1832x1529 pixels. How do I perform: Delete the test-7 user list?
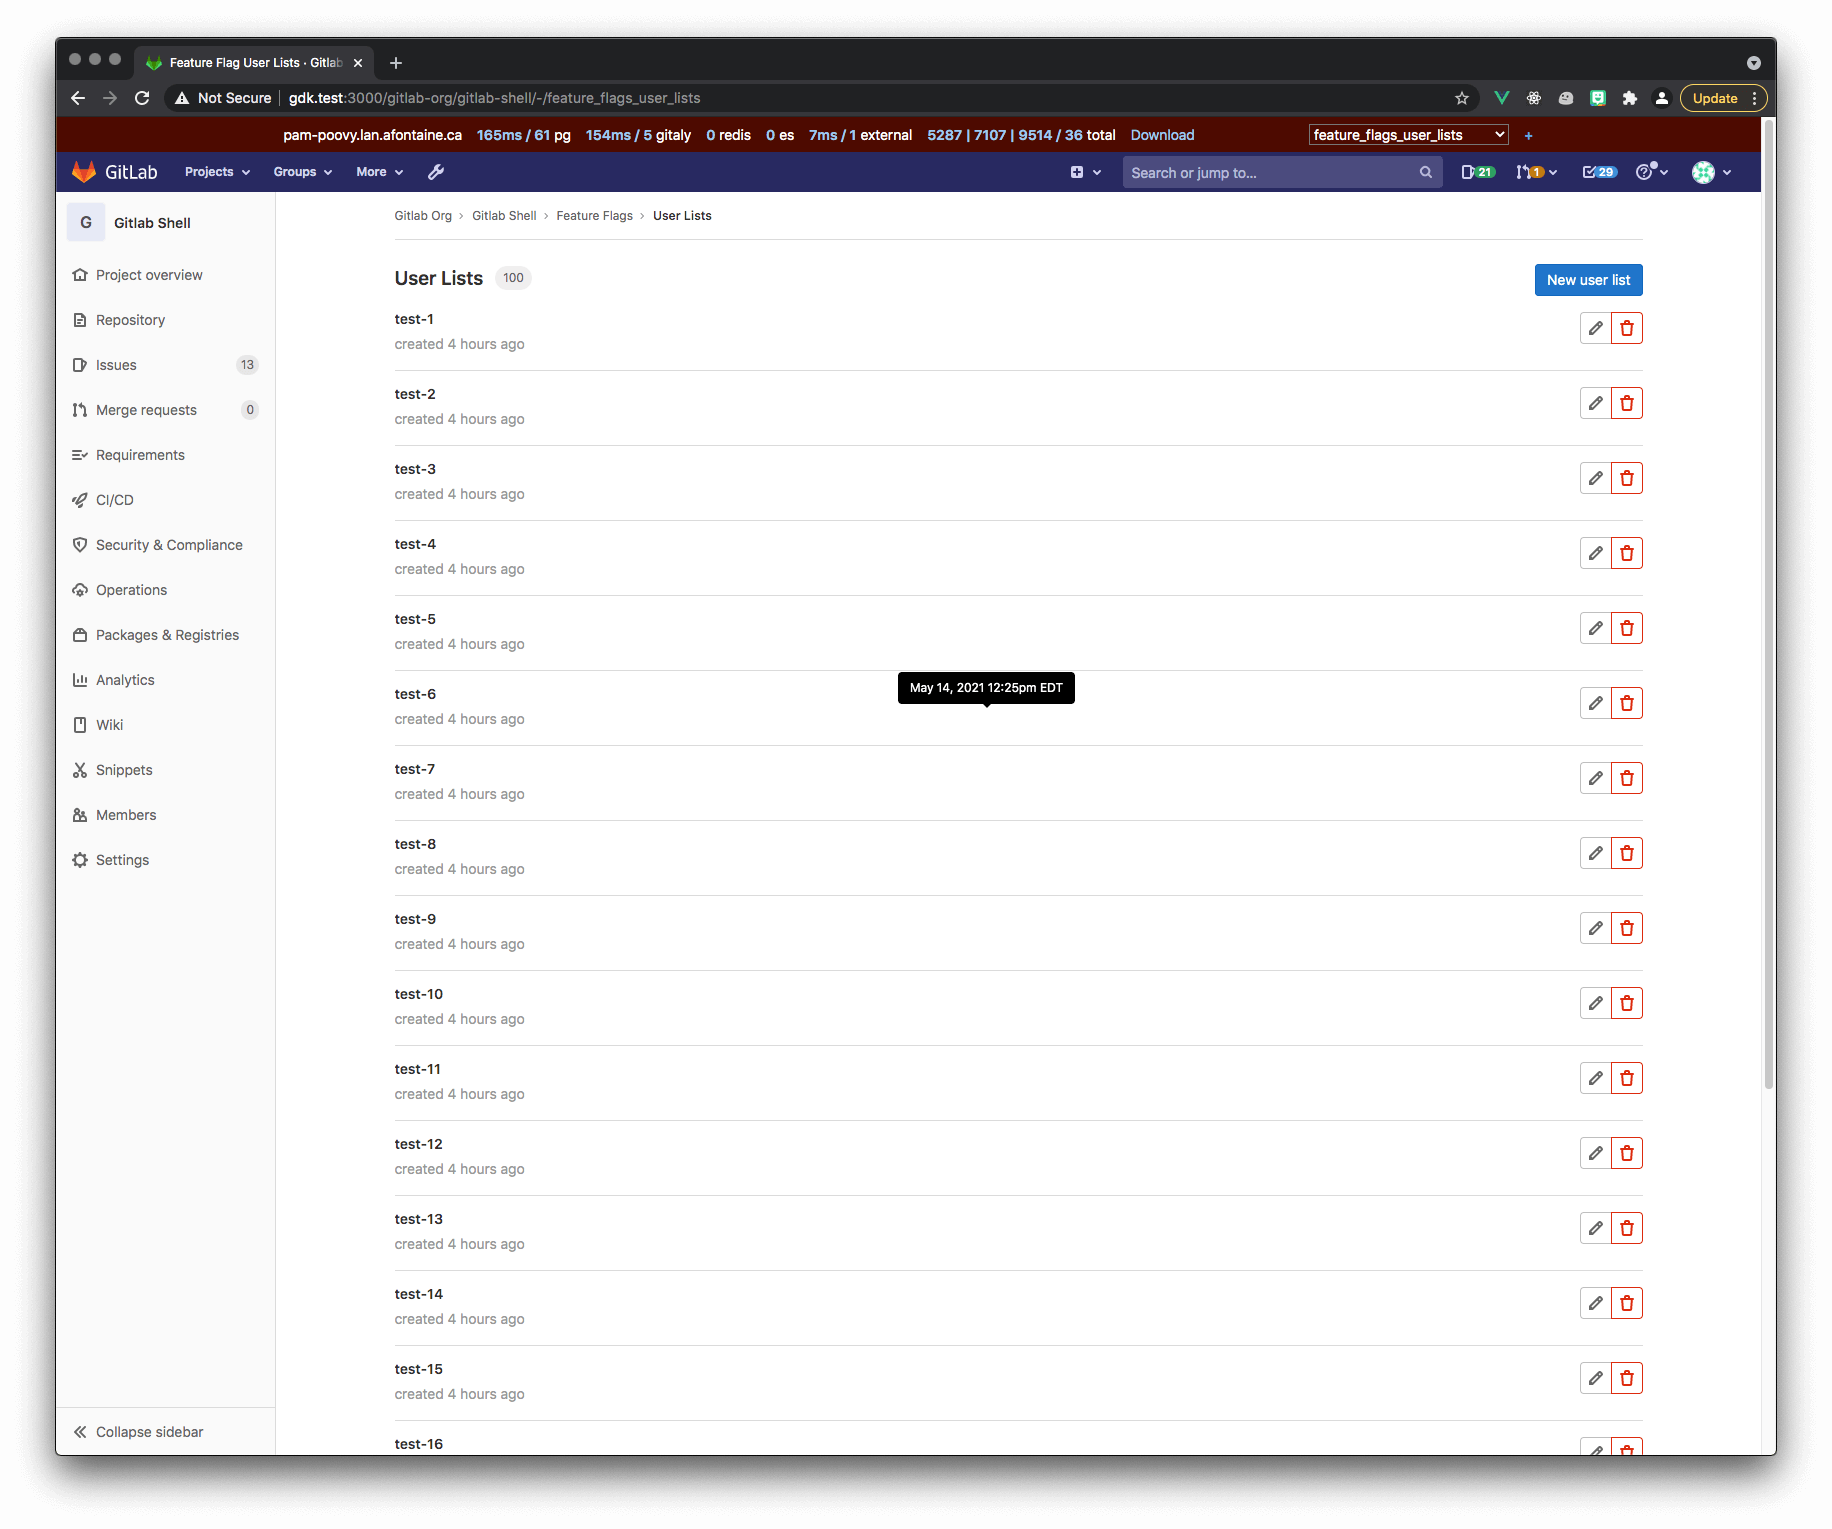pos(1627,777)
